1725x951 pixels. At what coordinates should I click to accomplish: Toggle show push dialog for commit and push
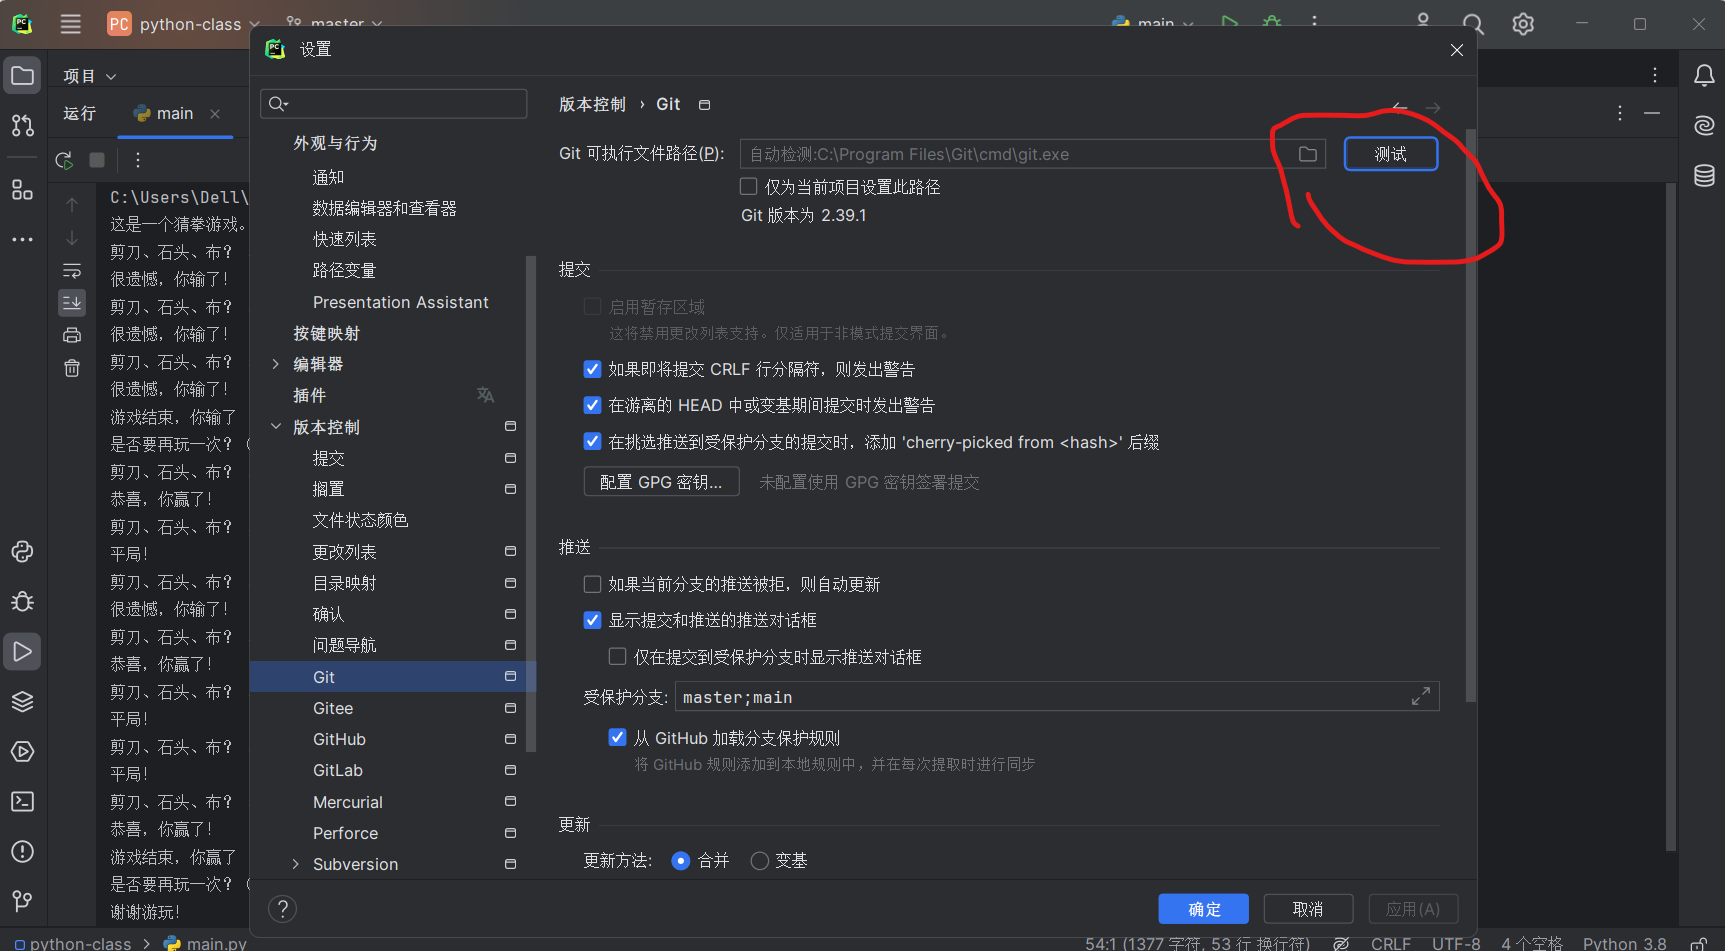(592, 620)
